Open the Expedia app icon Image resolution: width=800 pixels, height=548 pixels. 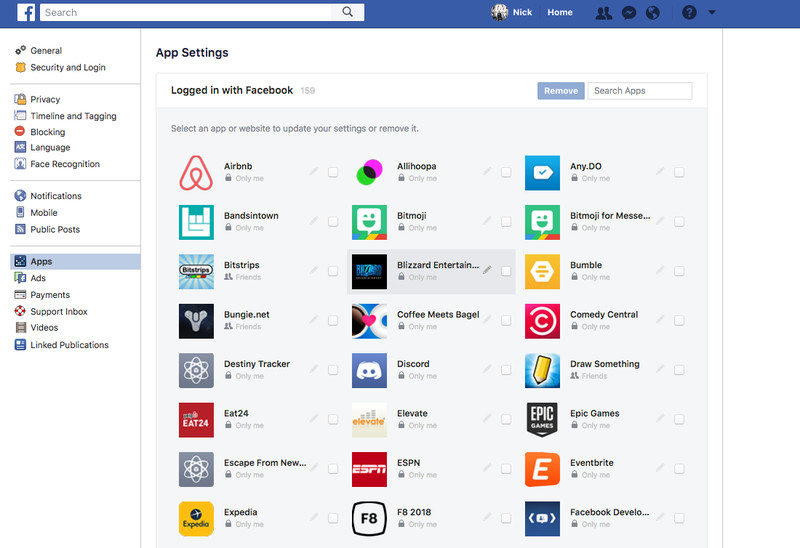tap(196, 519)
